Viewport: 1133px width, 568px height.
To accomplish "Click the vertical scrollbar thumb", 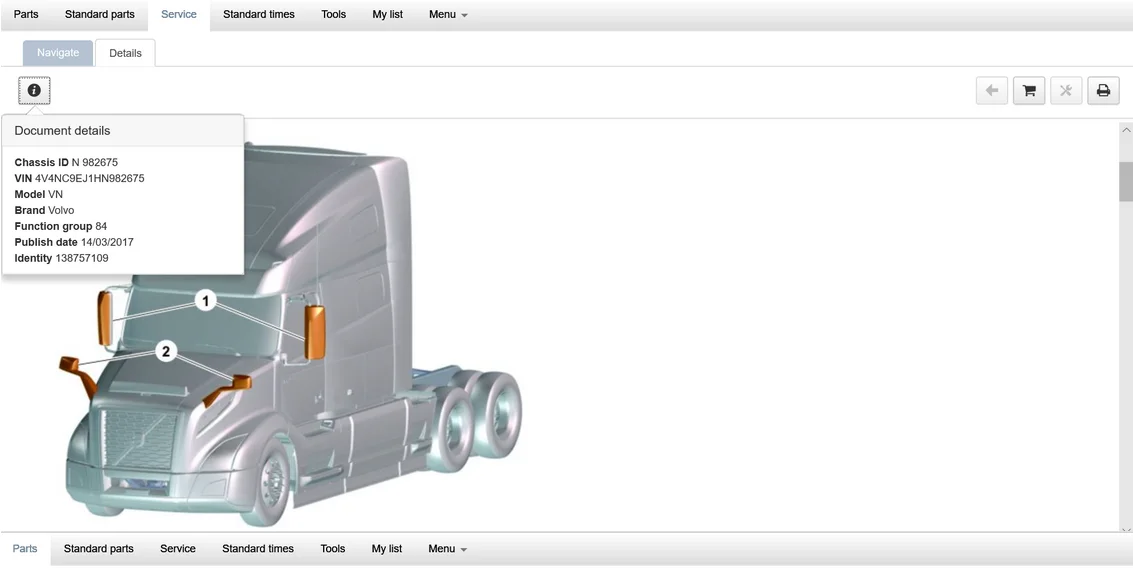I will pyautogui.click(x=1125, y=181).
